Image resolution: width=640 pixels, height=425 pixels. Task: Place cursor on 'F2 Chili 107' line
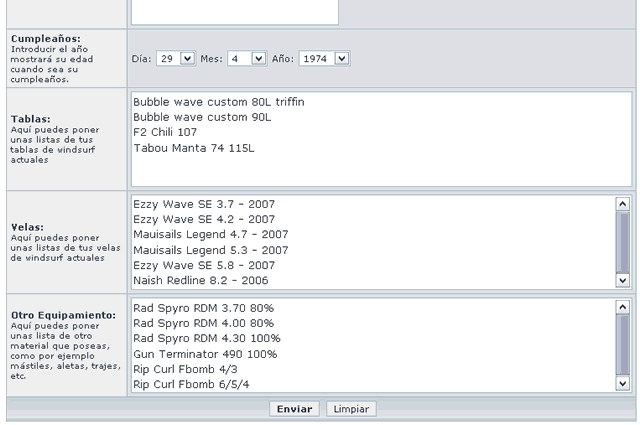coord(167,132)
